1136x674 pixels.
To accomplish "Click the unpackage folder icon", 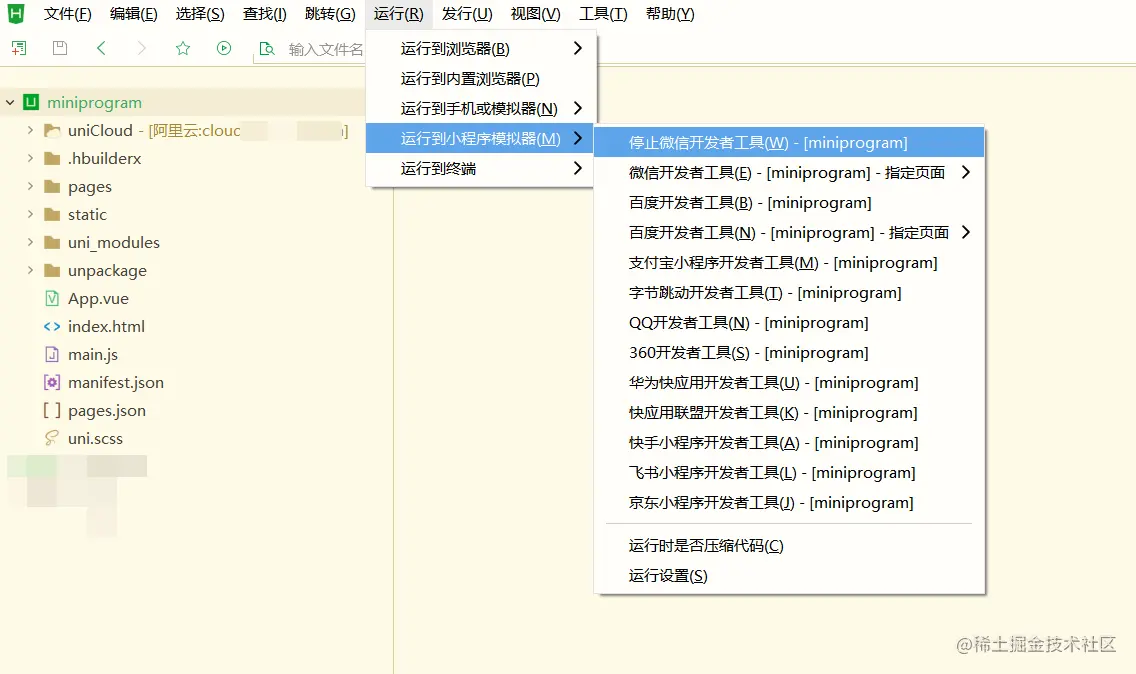I will tap(52, 270).
